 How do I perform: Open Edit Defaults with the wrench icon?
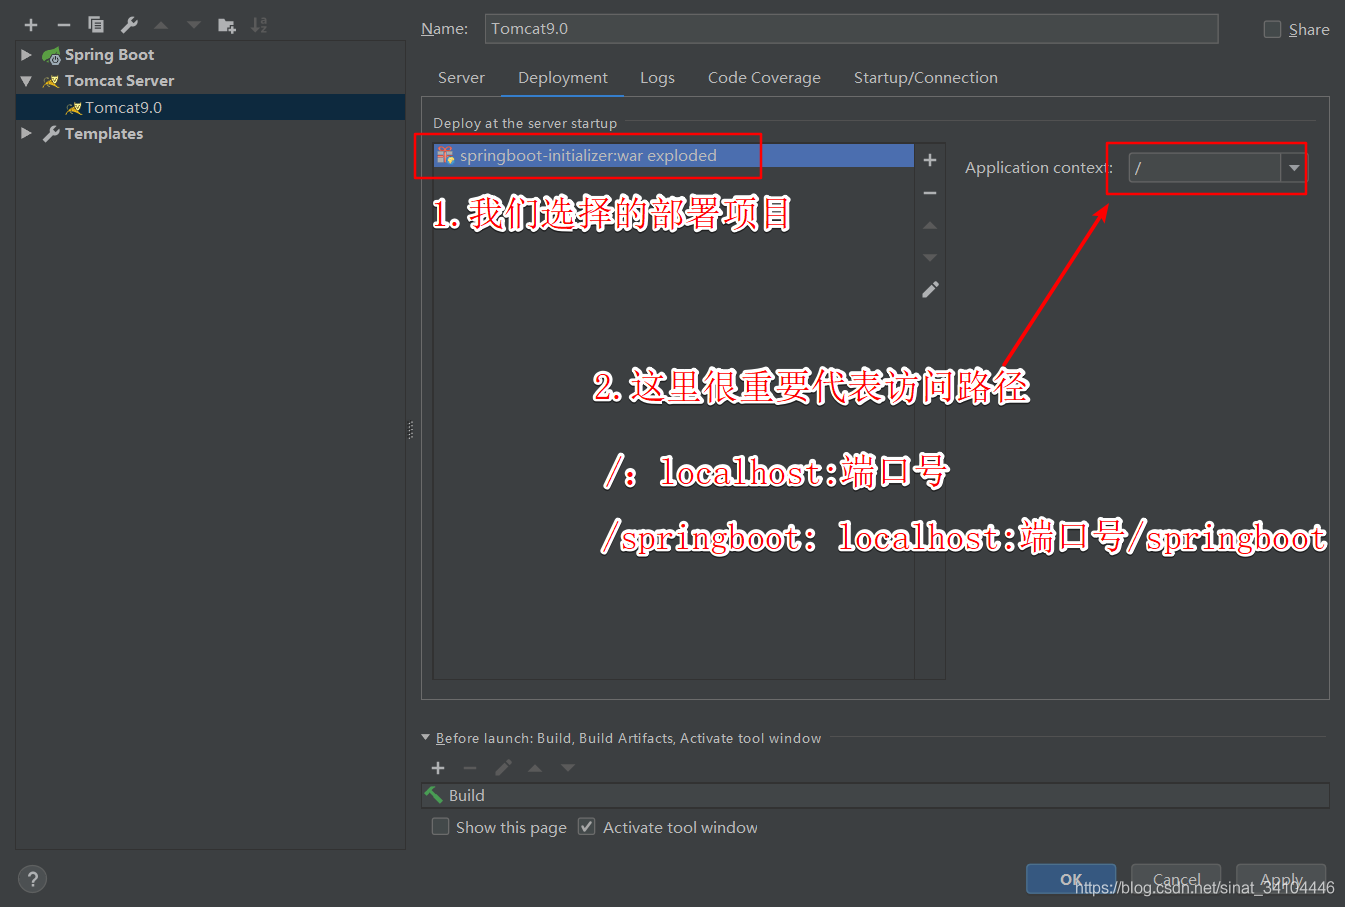(129, 24)
